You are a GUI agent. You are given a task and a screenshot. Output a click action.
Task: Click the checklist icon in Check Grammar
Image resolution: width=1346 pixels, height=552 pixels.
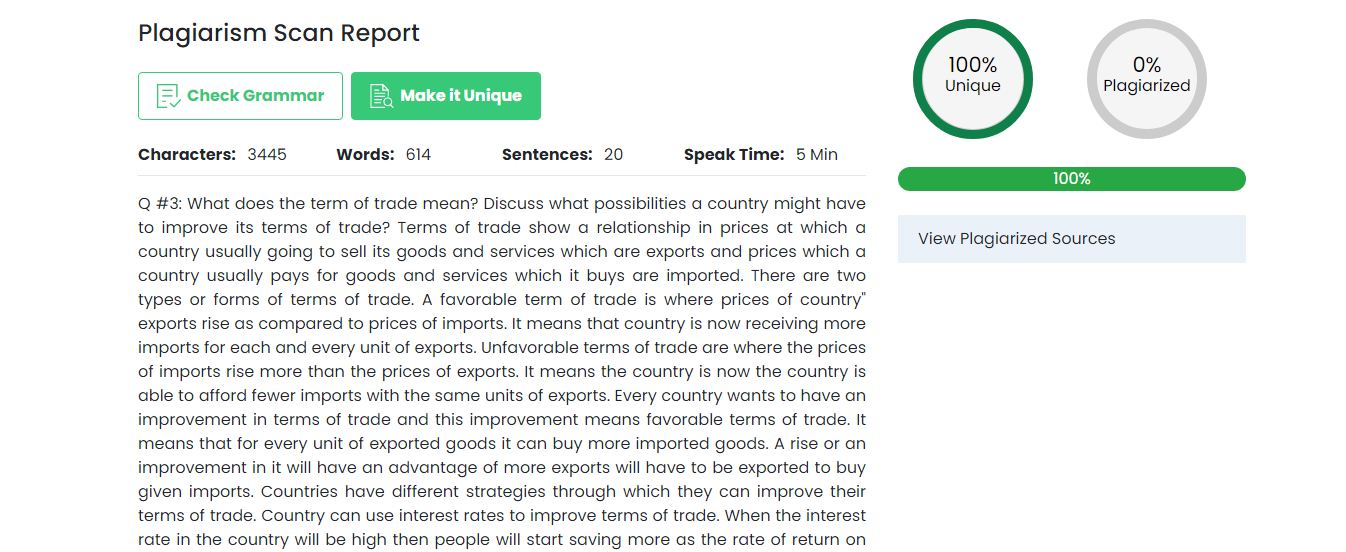[168, 96]
